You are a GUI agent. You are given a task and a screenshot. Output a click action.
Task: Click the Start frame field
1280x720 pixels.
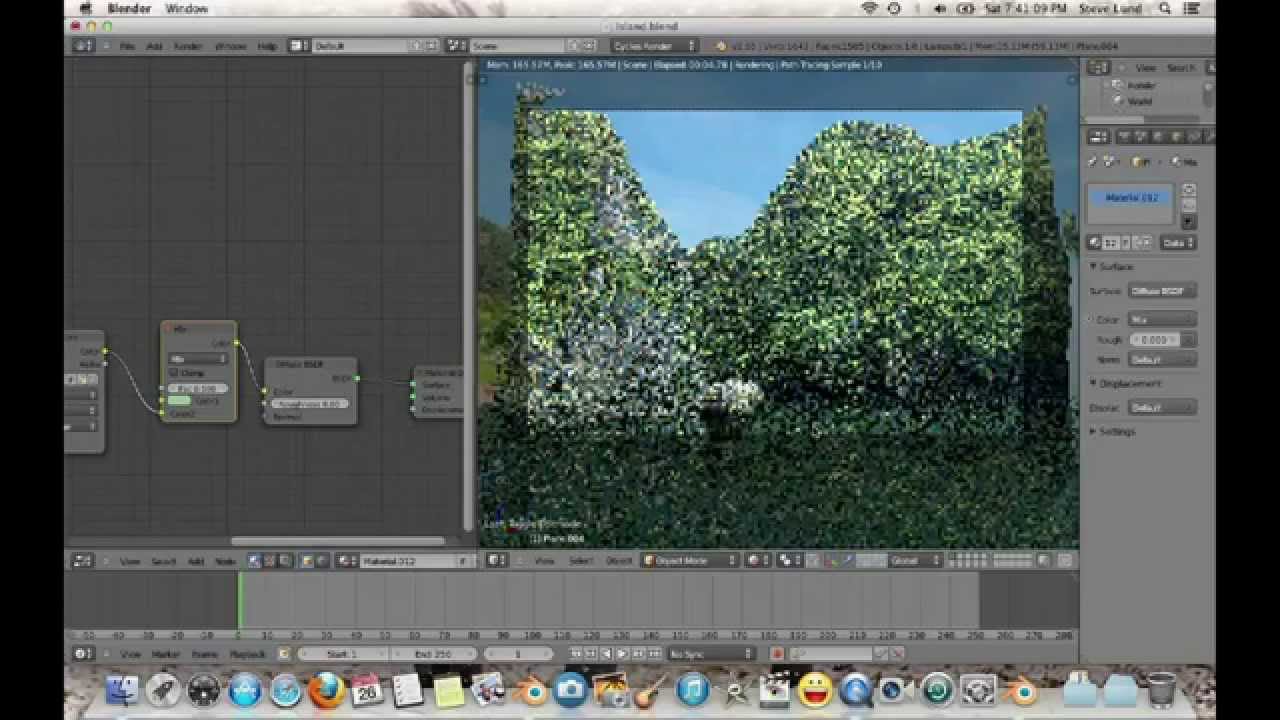tap(341, 653)
